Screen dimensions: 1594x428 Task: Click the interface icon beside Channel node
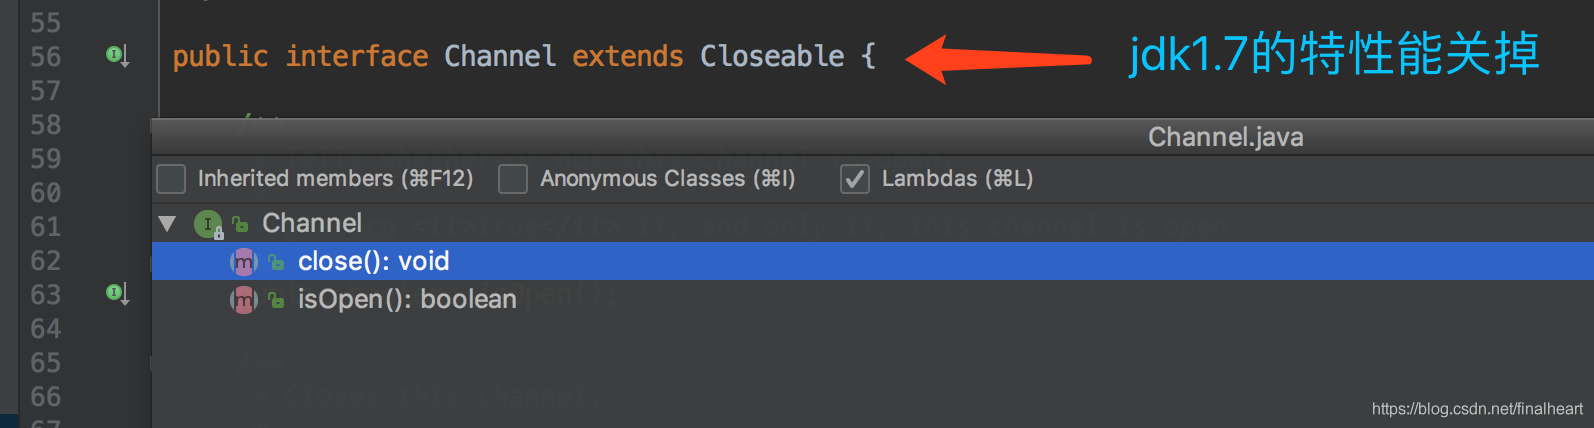208,224
